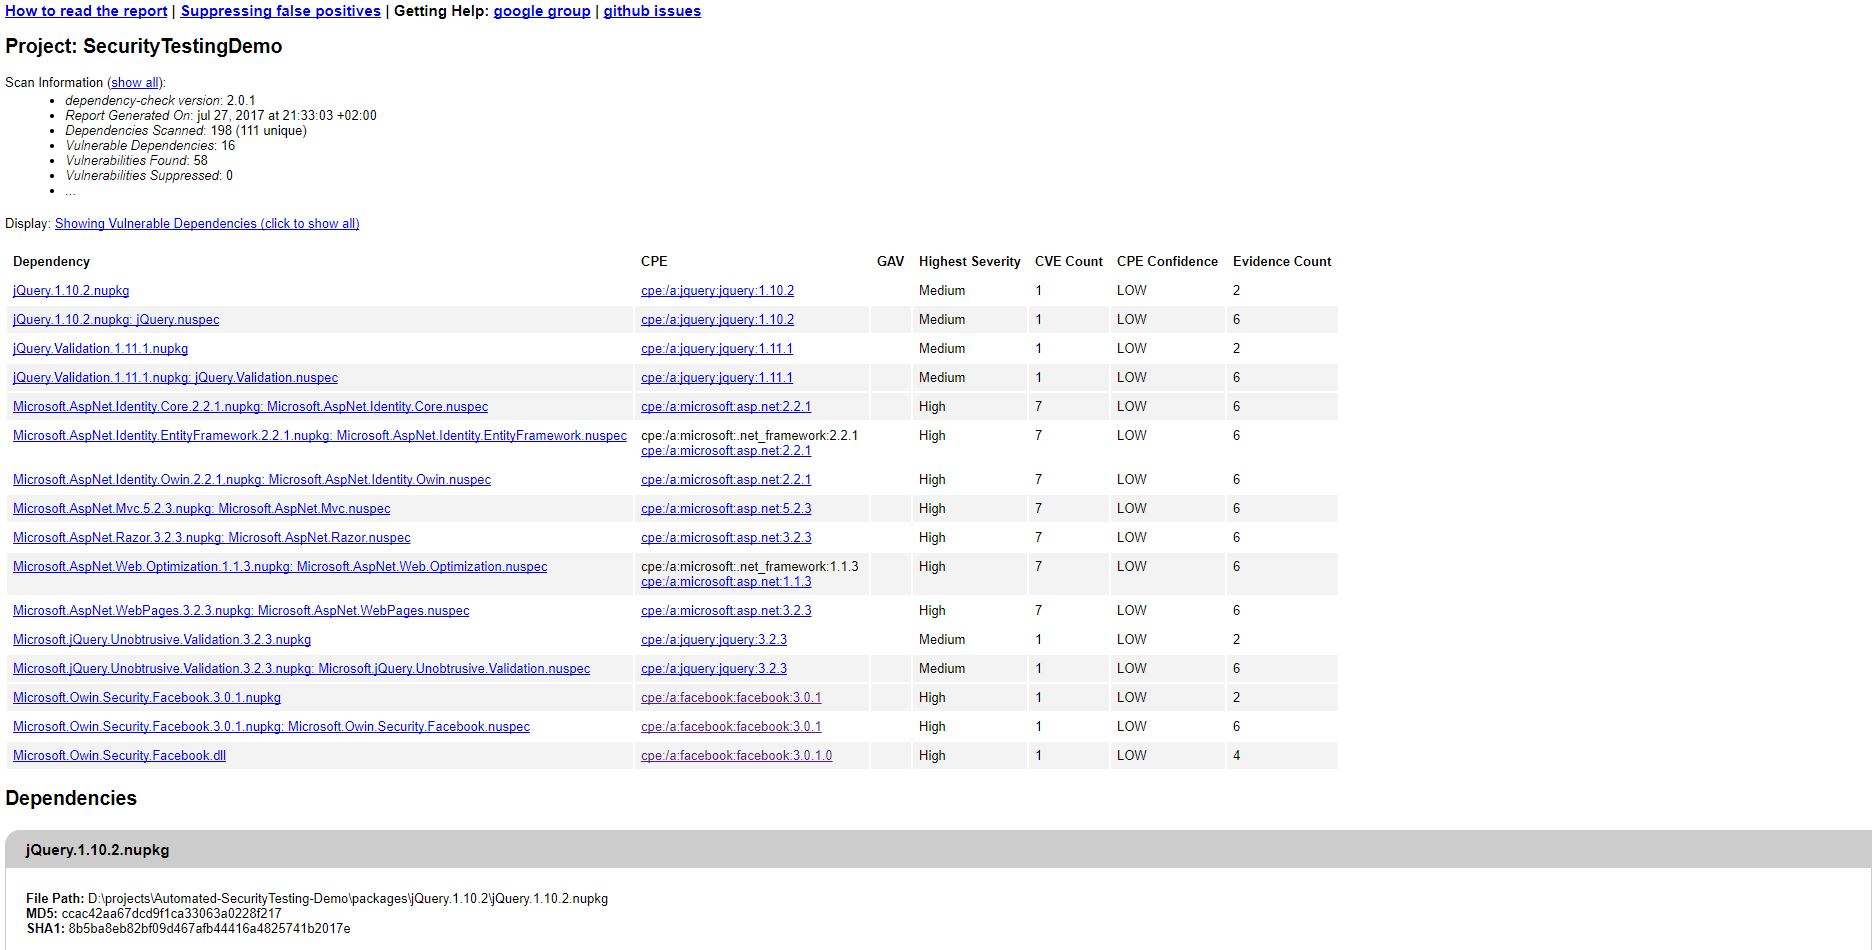Sort table by GAV column header

890,262
